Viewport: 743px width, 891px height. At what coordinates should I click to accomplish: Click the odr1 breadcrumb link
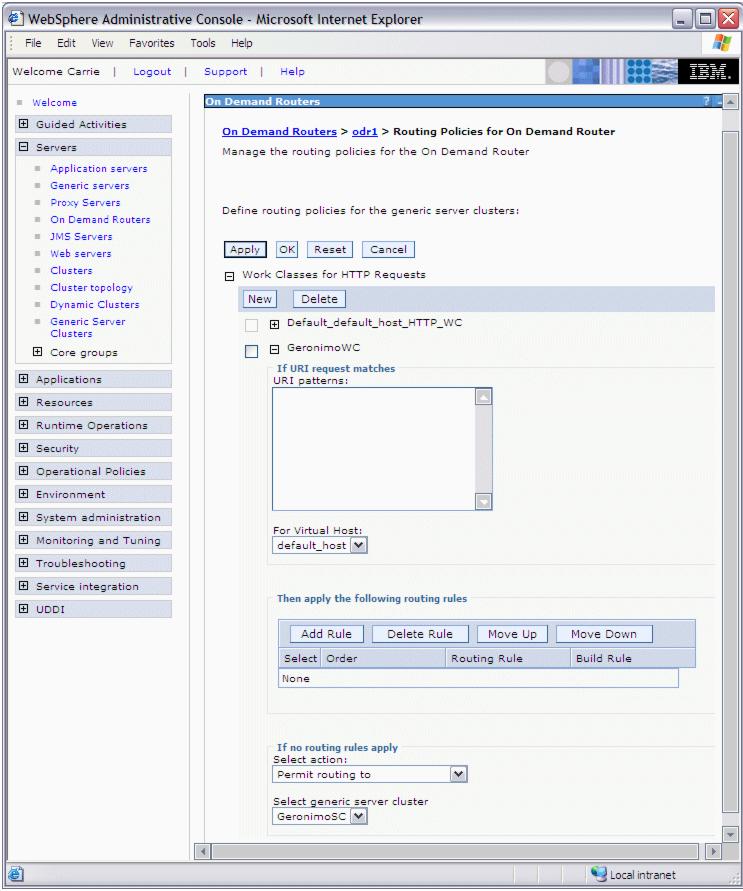coord(365,131)
